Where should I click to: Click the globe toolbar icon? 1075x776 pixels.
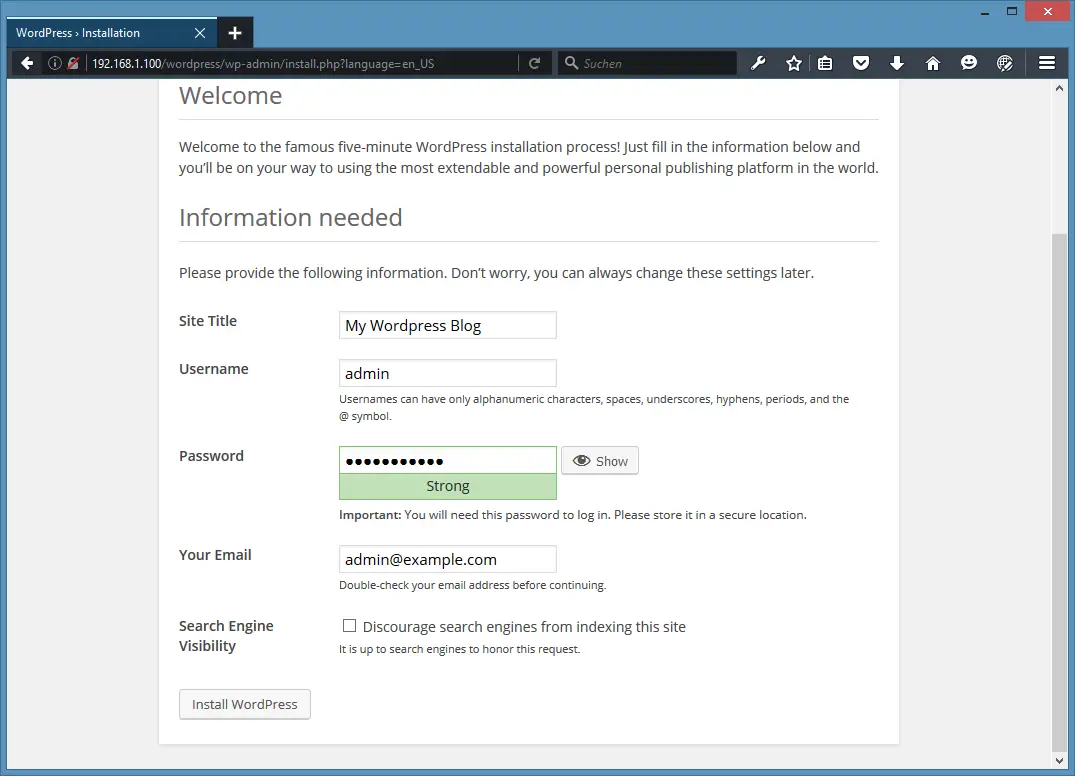pyautogui.click(x=1004, y=64)
